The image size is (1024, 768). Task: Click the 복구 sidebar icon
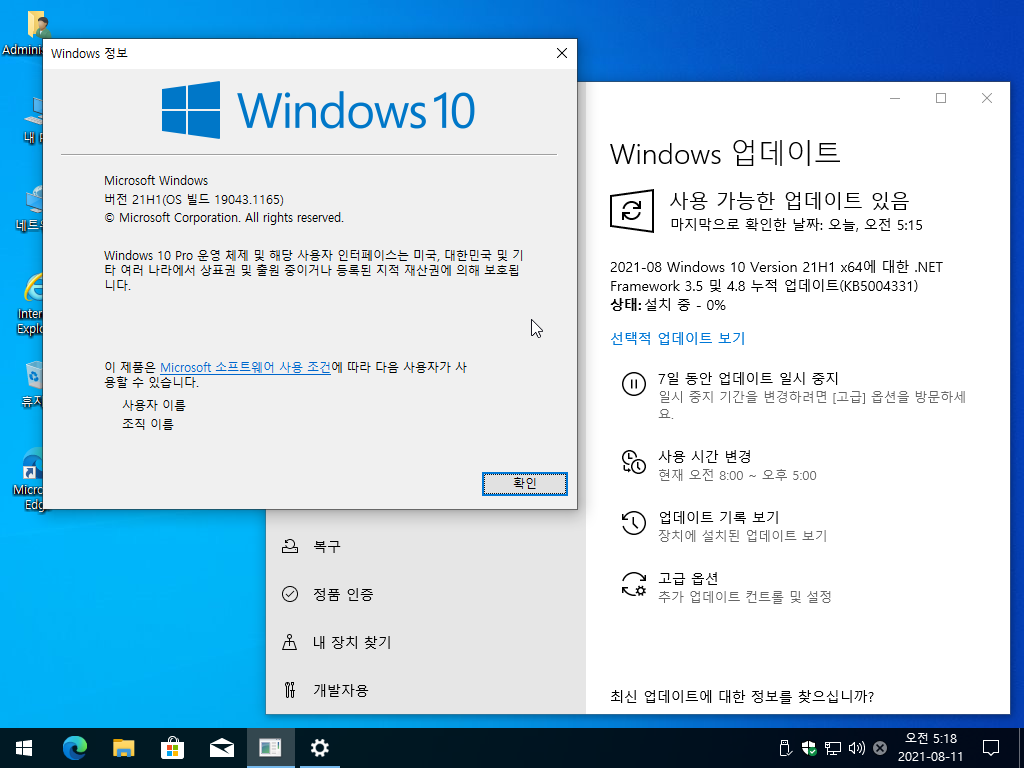point(289,546)
